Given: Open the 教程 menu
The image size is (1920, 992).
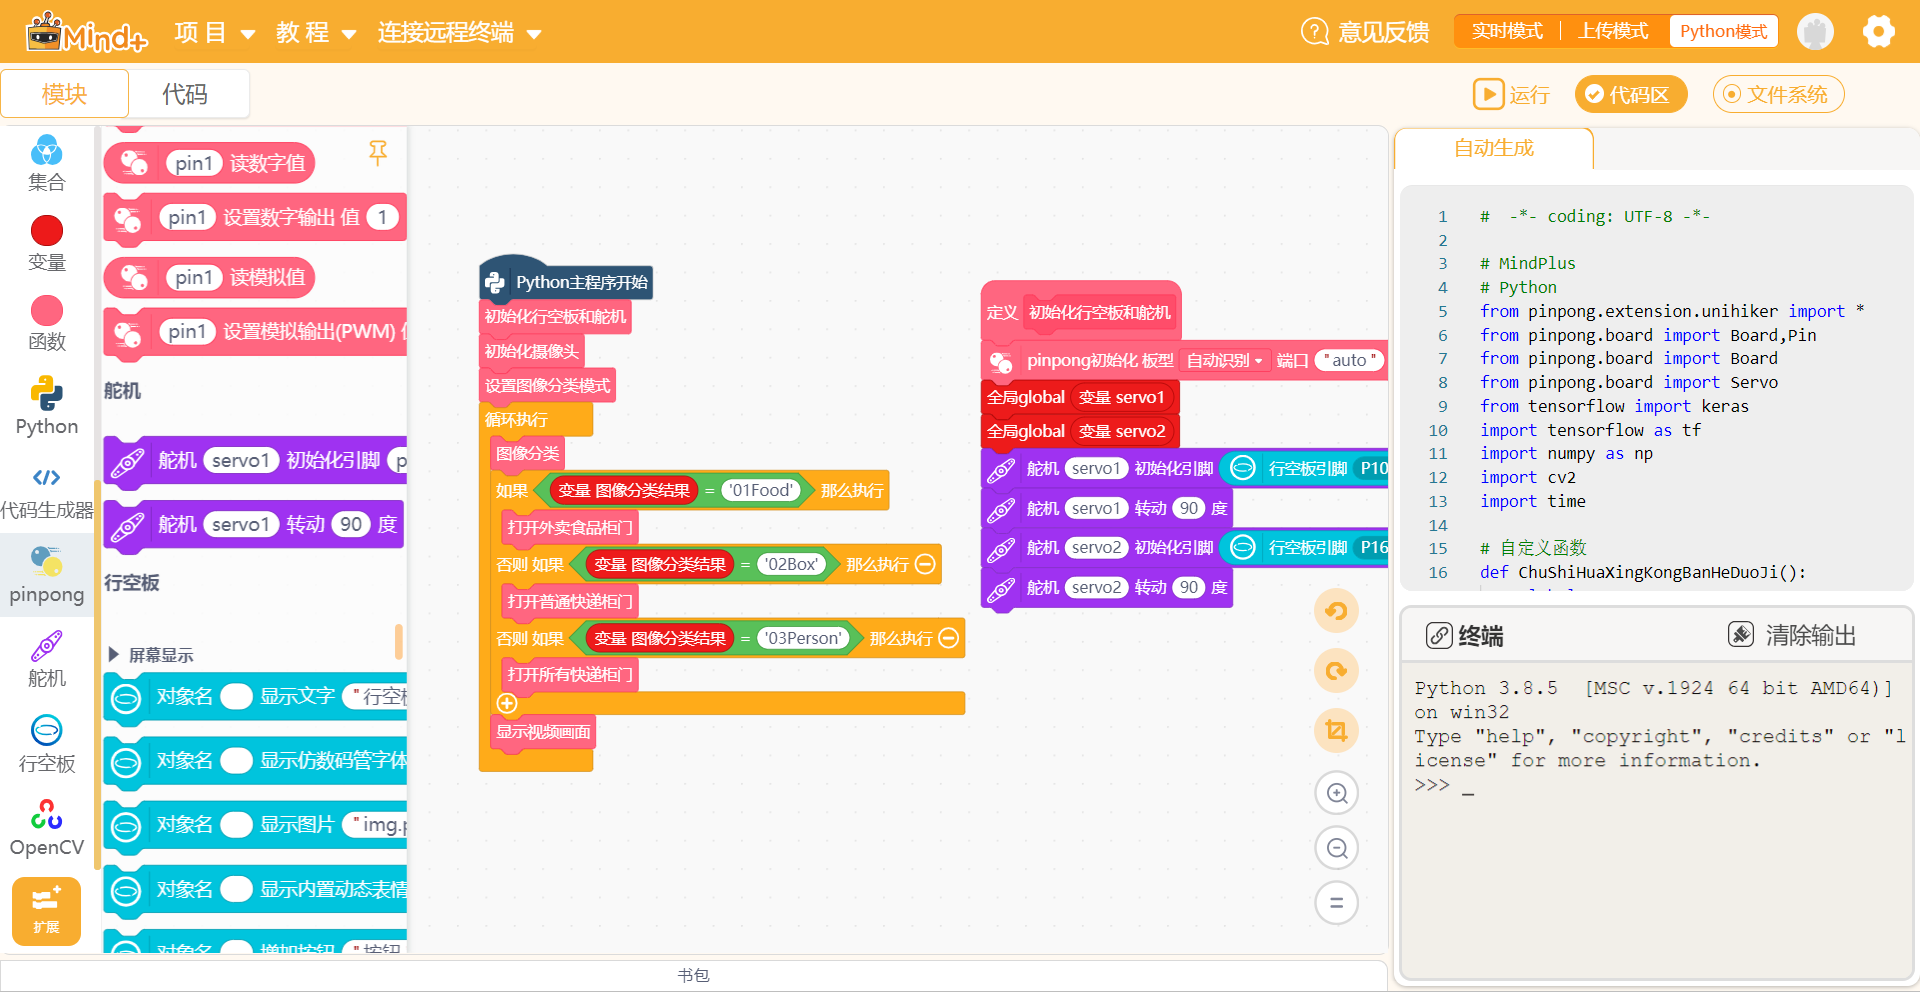Looking at the screenshot, I should 316,33.
